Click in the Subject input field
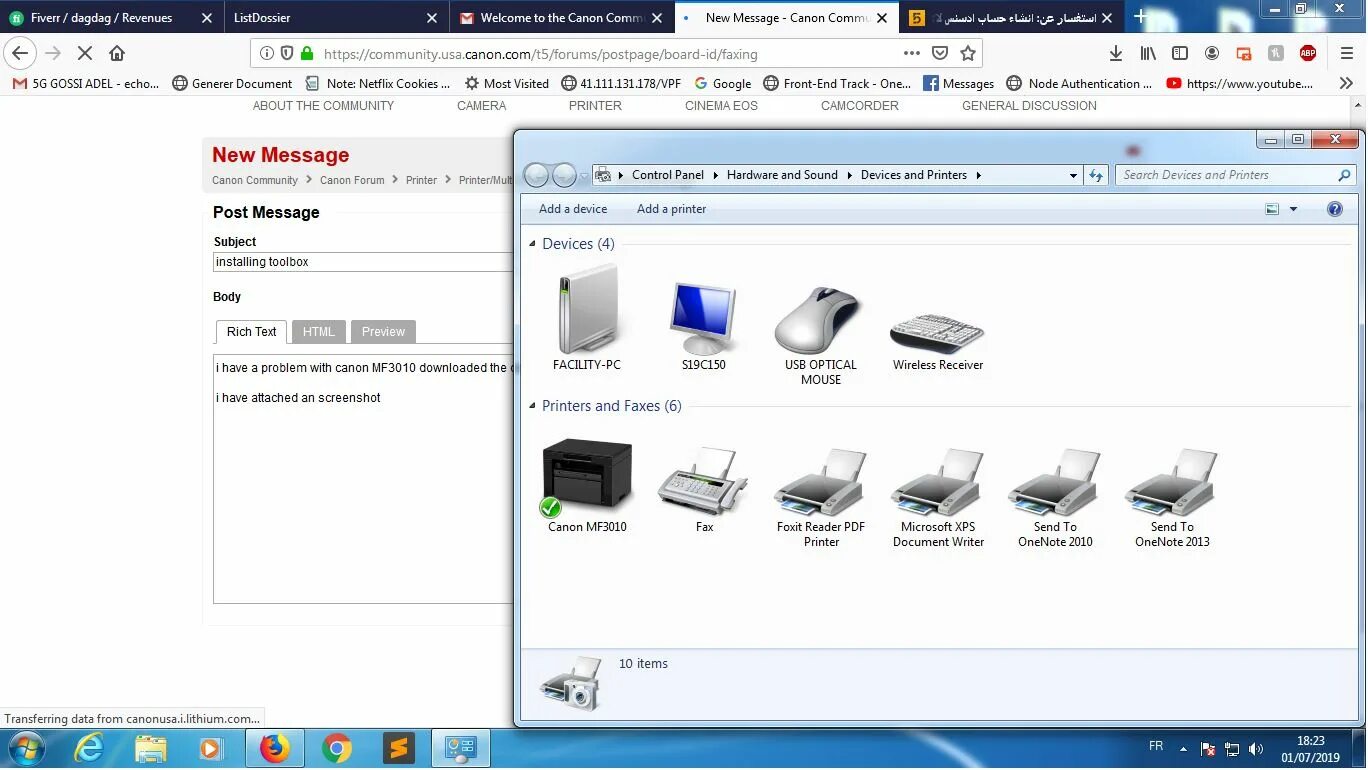This screenshot has width=1368, height=770. [363, 262]
